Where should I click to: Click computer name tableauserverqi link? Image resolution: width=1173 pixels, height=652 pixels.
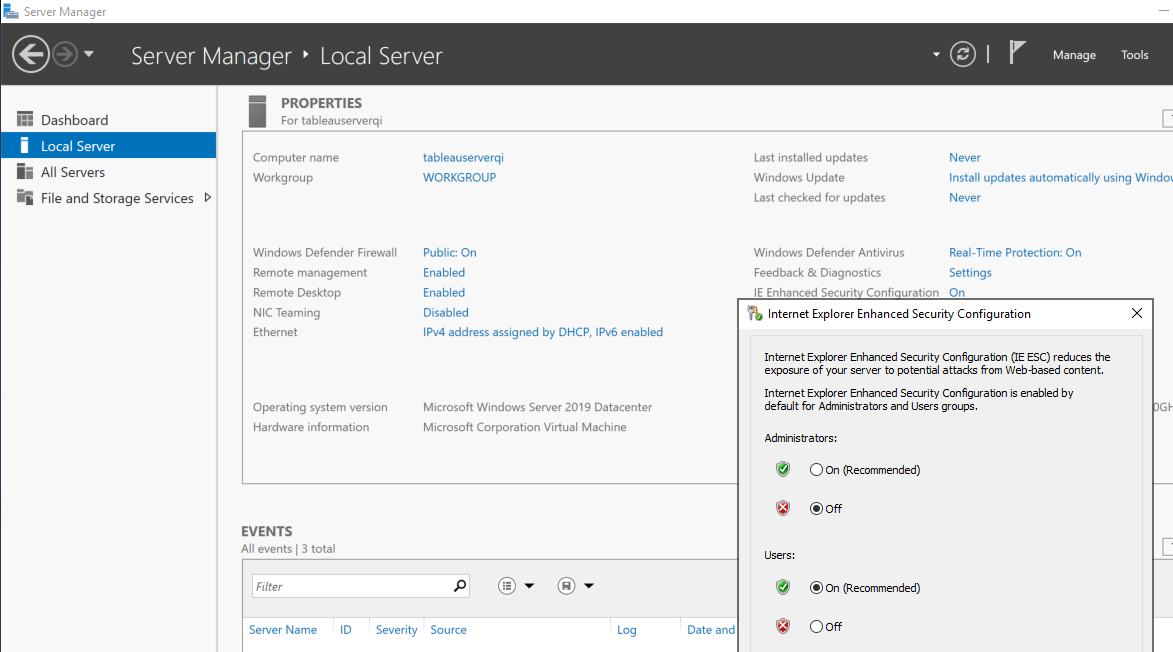coord(463,157)
